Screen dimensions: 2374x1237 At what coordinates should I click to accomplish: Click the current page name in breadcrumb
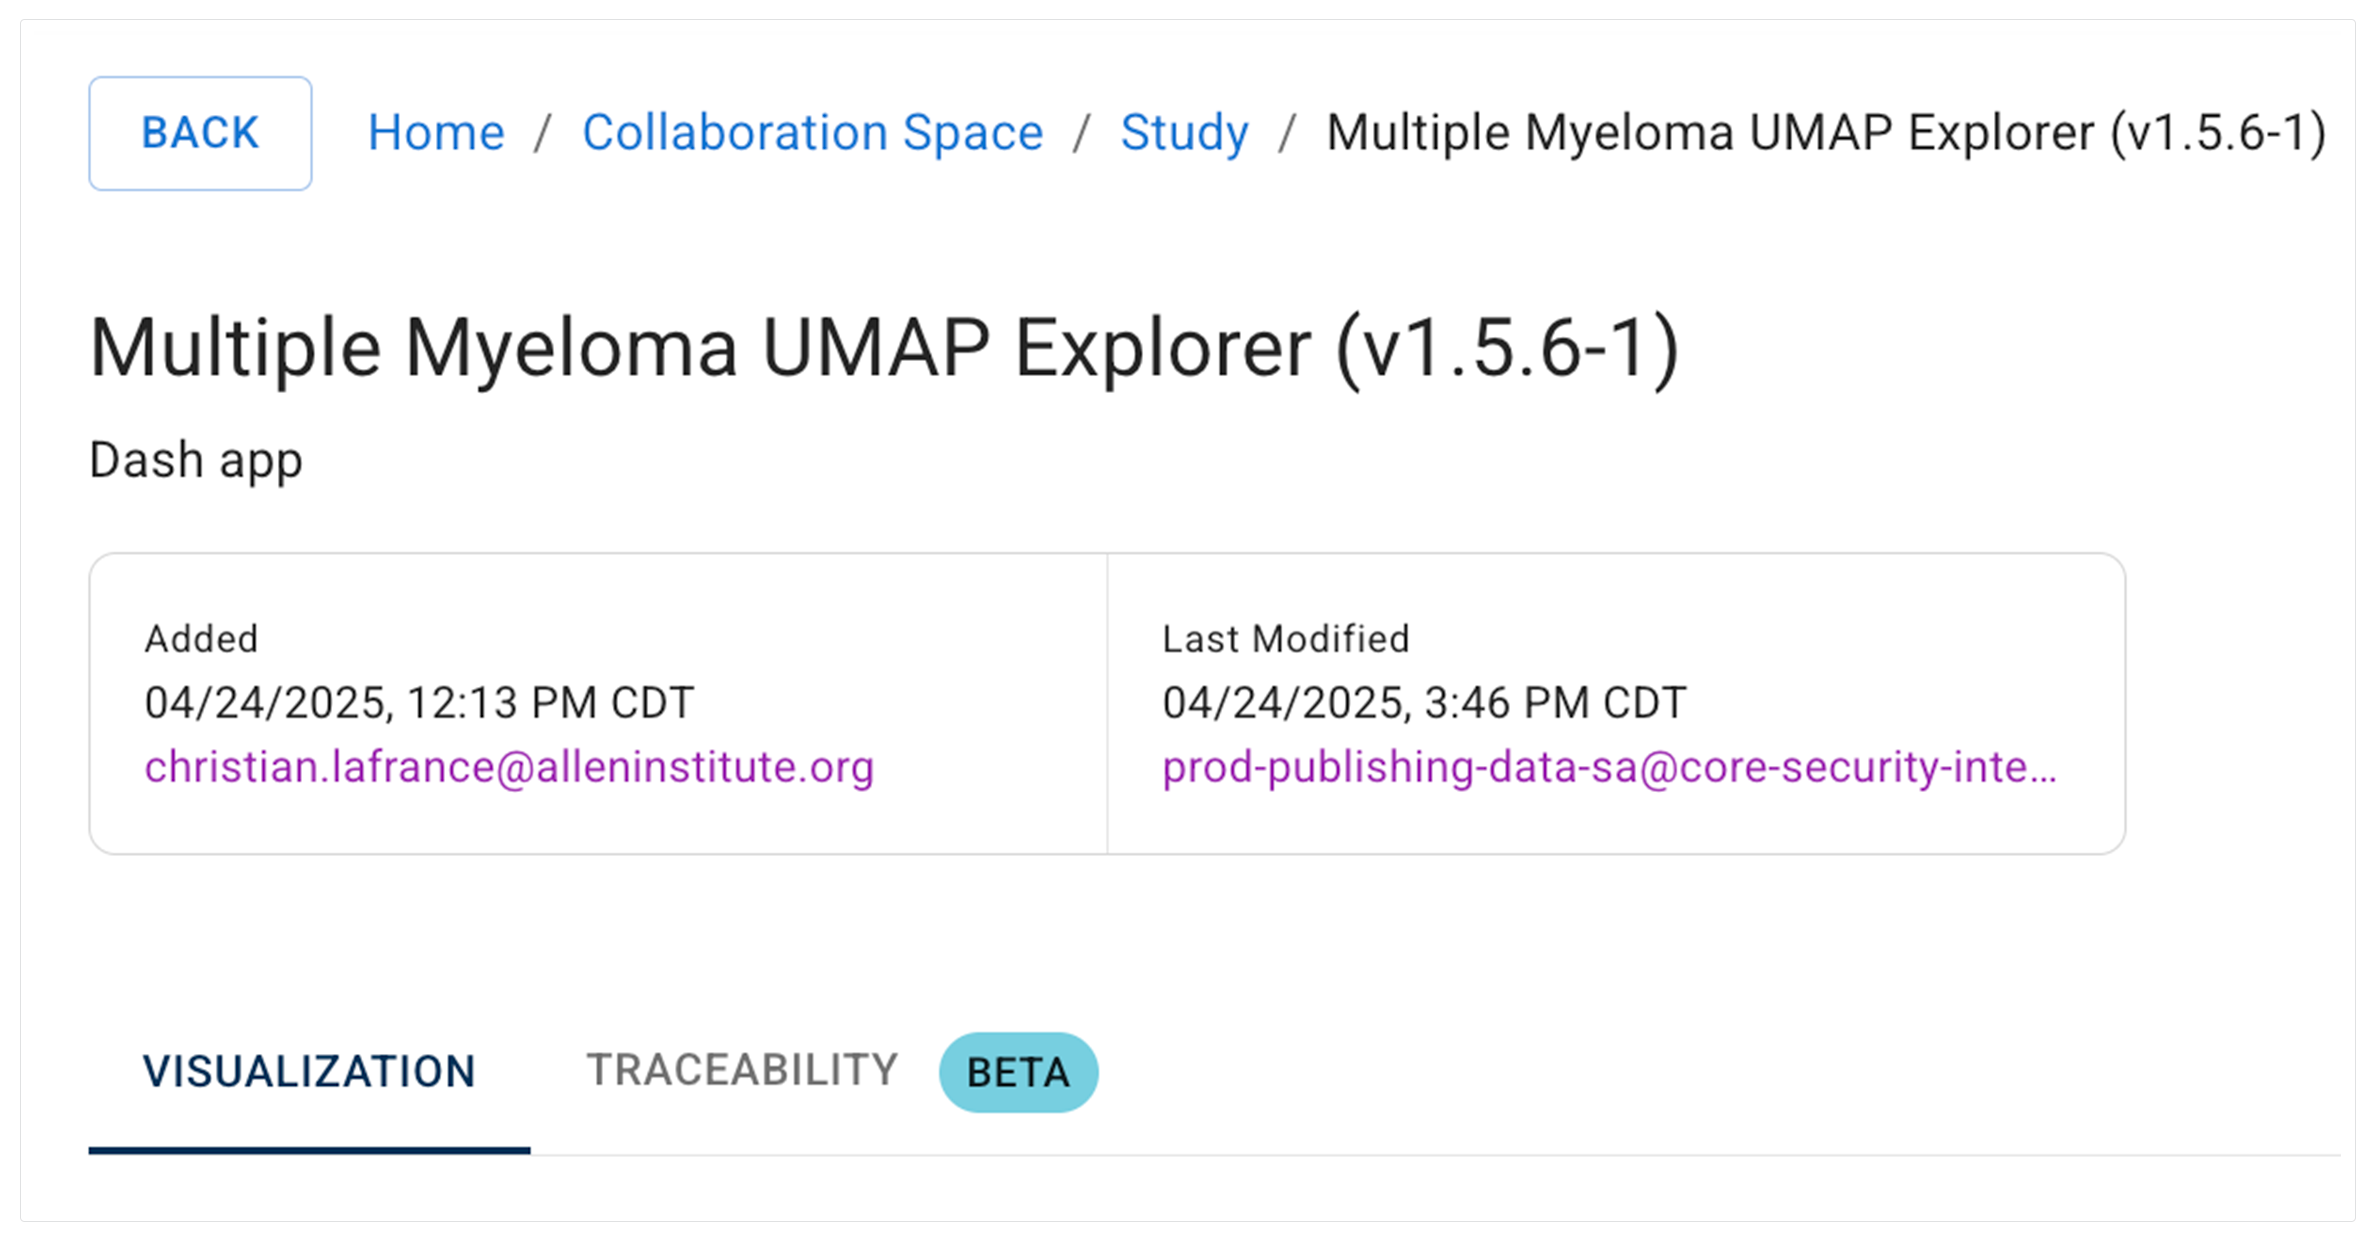[x=1825, y=133]
